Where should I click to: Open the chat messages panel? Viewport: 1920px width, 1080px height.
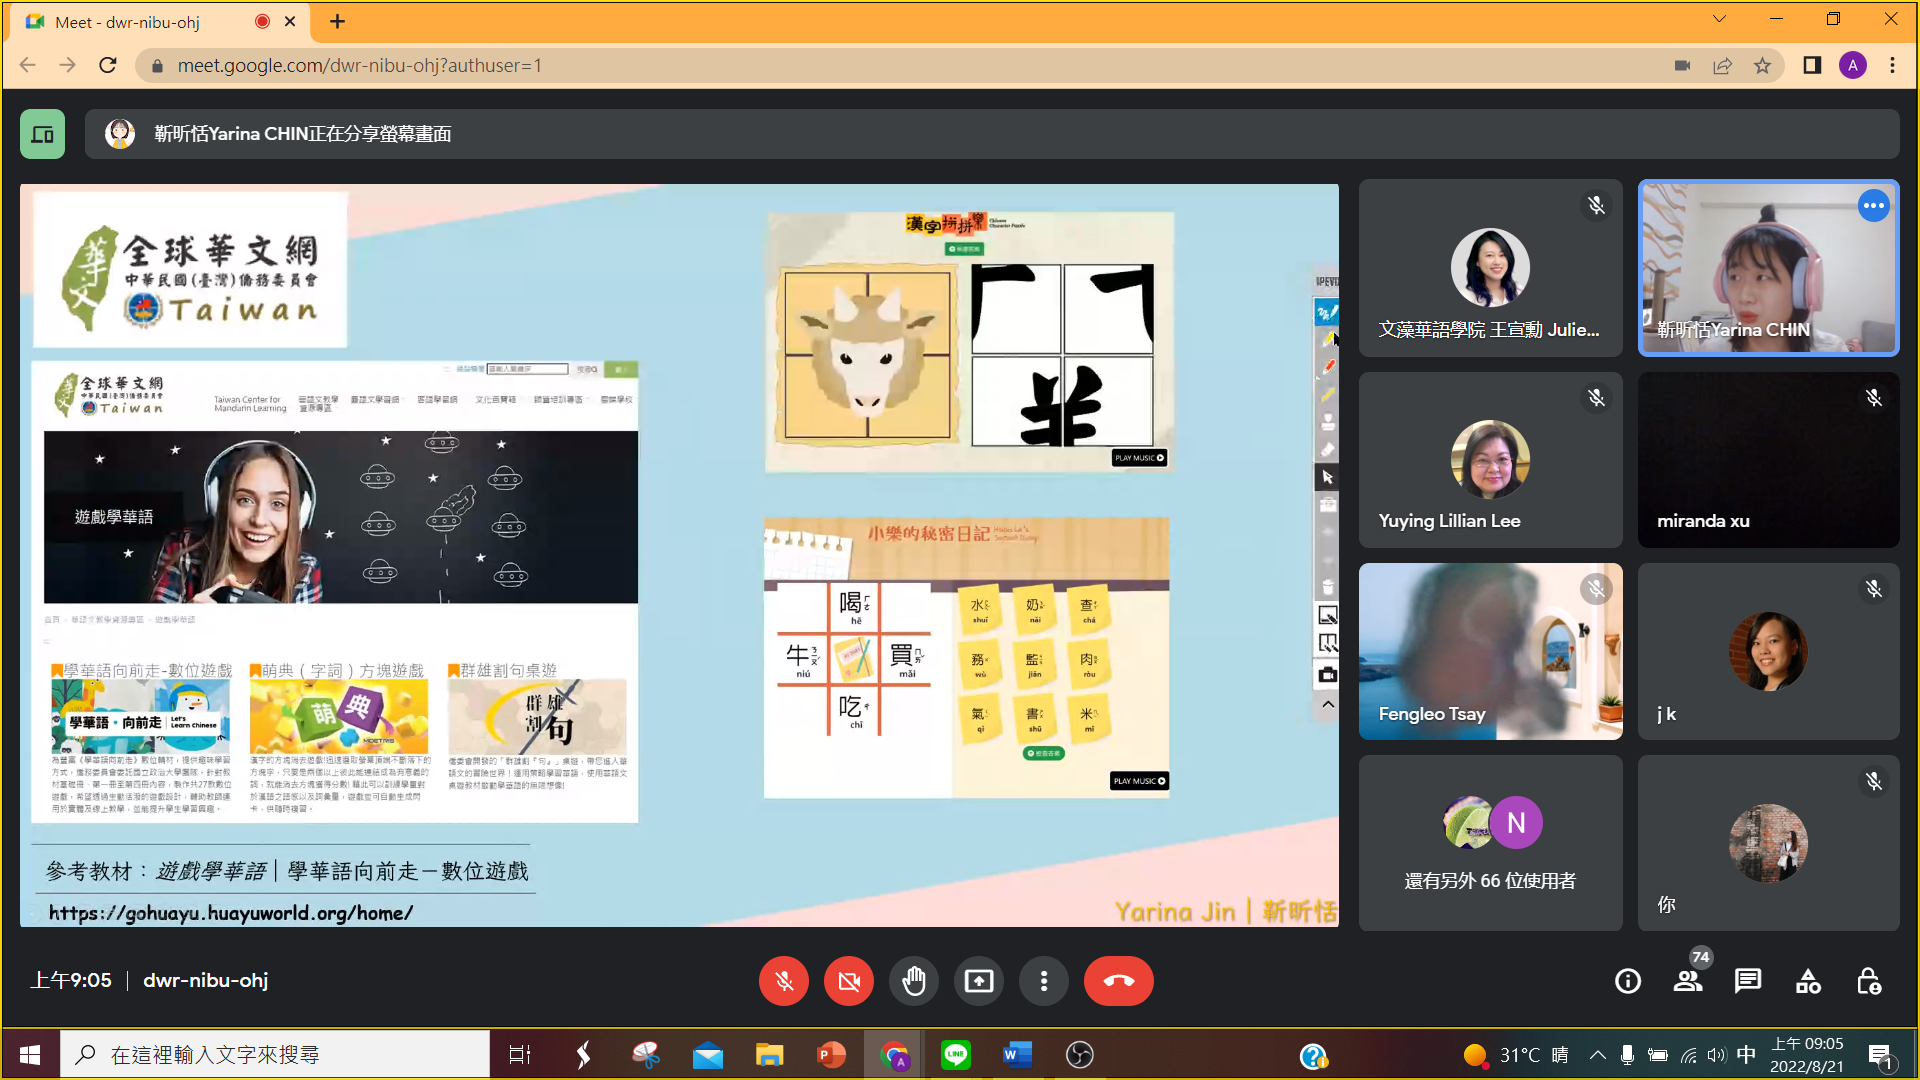coord(1748,981)
